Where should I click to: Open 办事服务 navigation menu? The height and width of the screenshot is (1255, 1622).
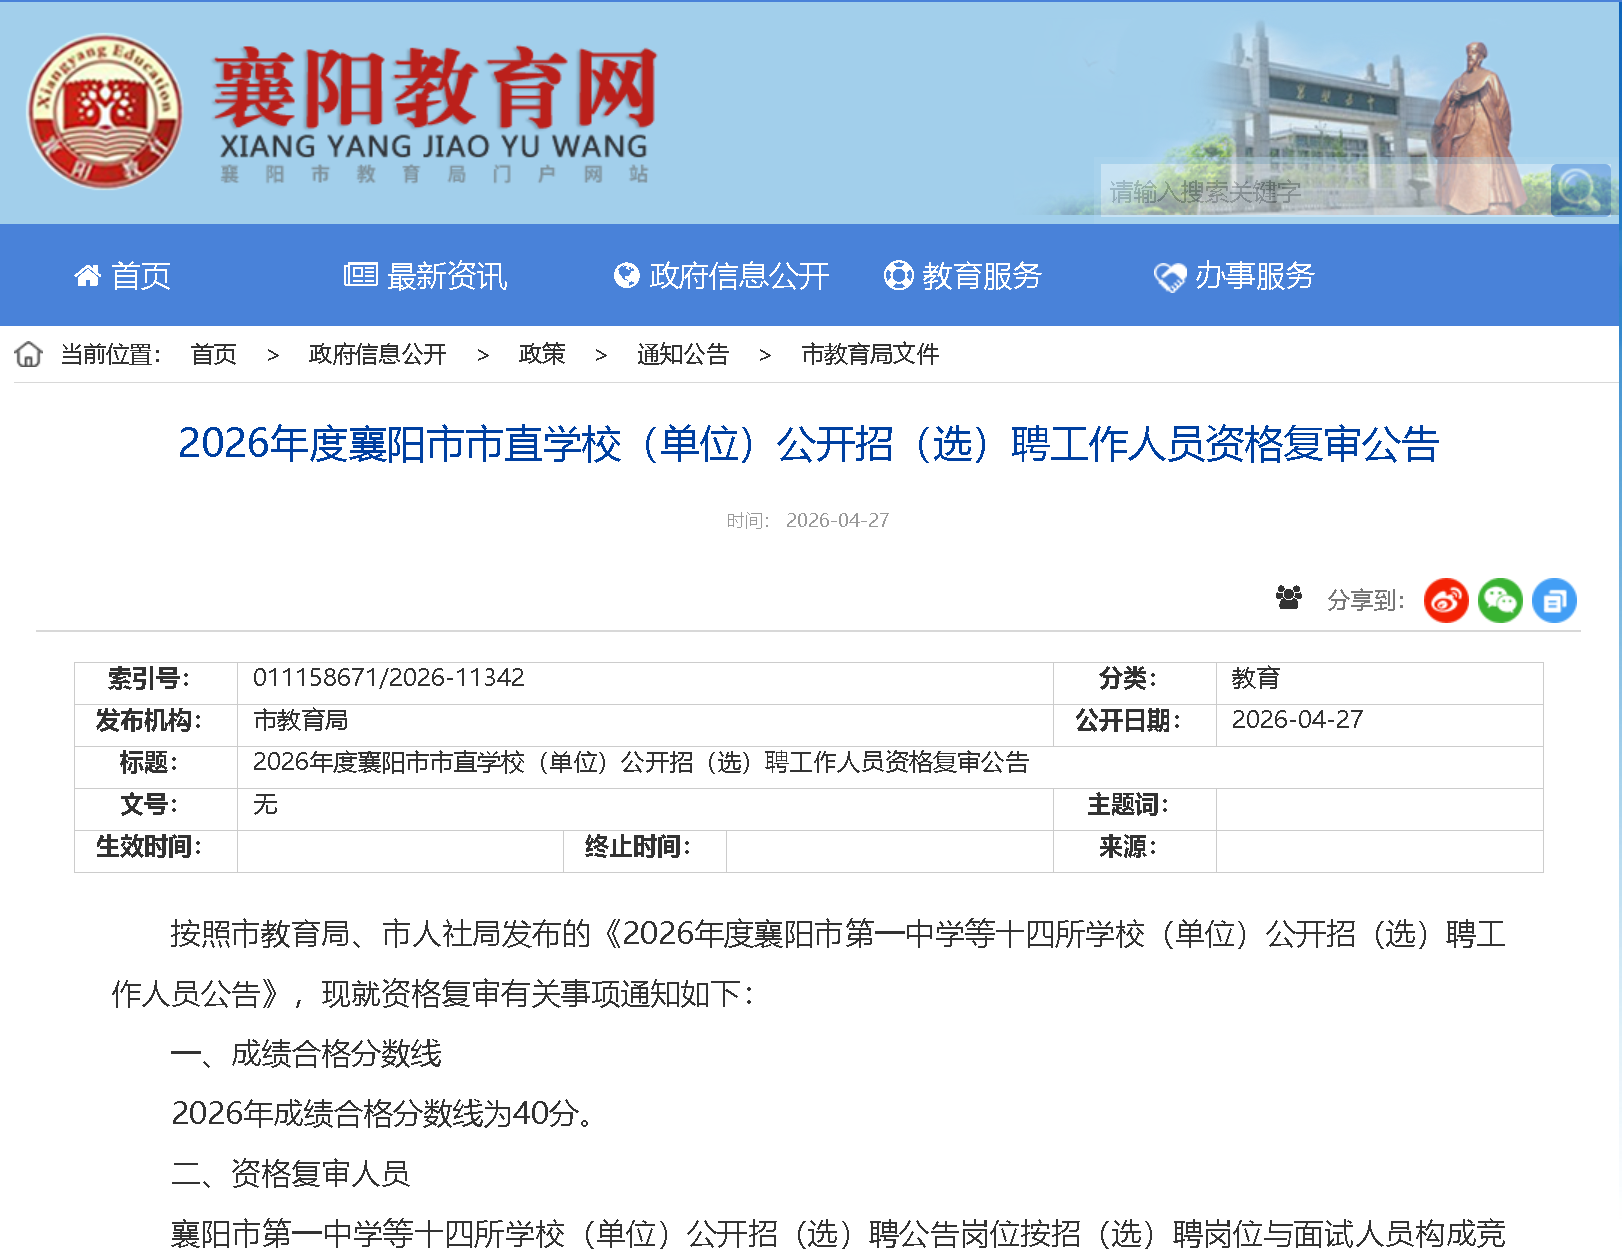pos(1234,276)
